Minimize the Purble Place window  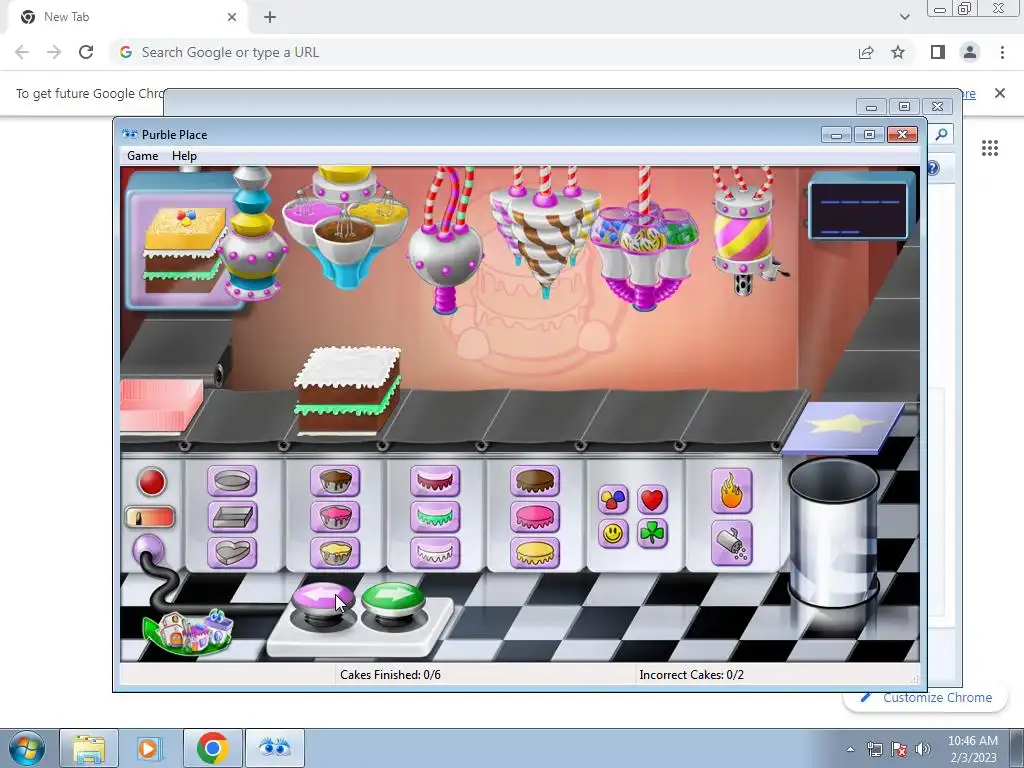(x=836, y=135)
